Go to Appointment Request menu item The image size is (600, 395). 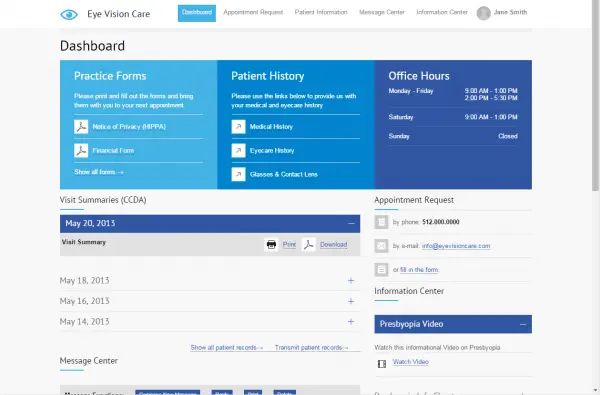(253, 12)
